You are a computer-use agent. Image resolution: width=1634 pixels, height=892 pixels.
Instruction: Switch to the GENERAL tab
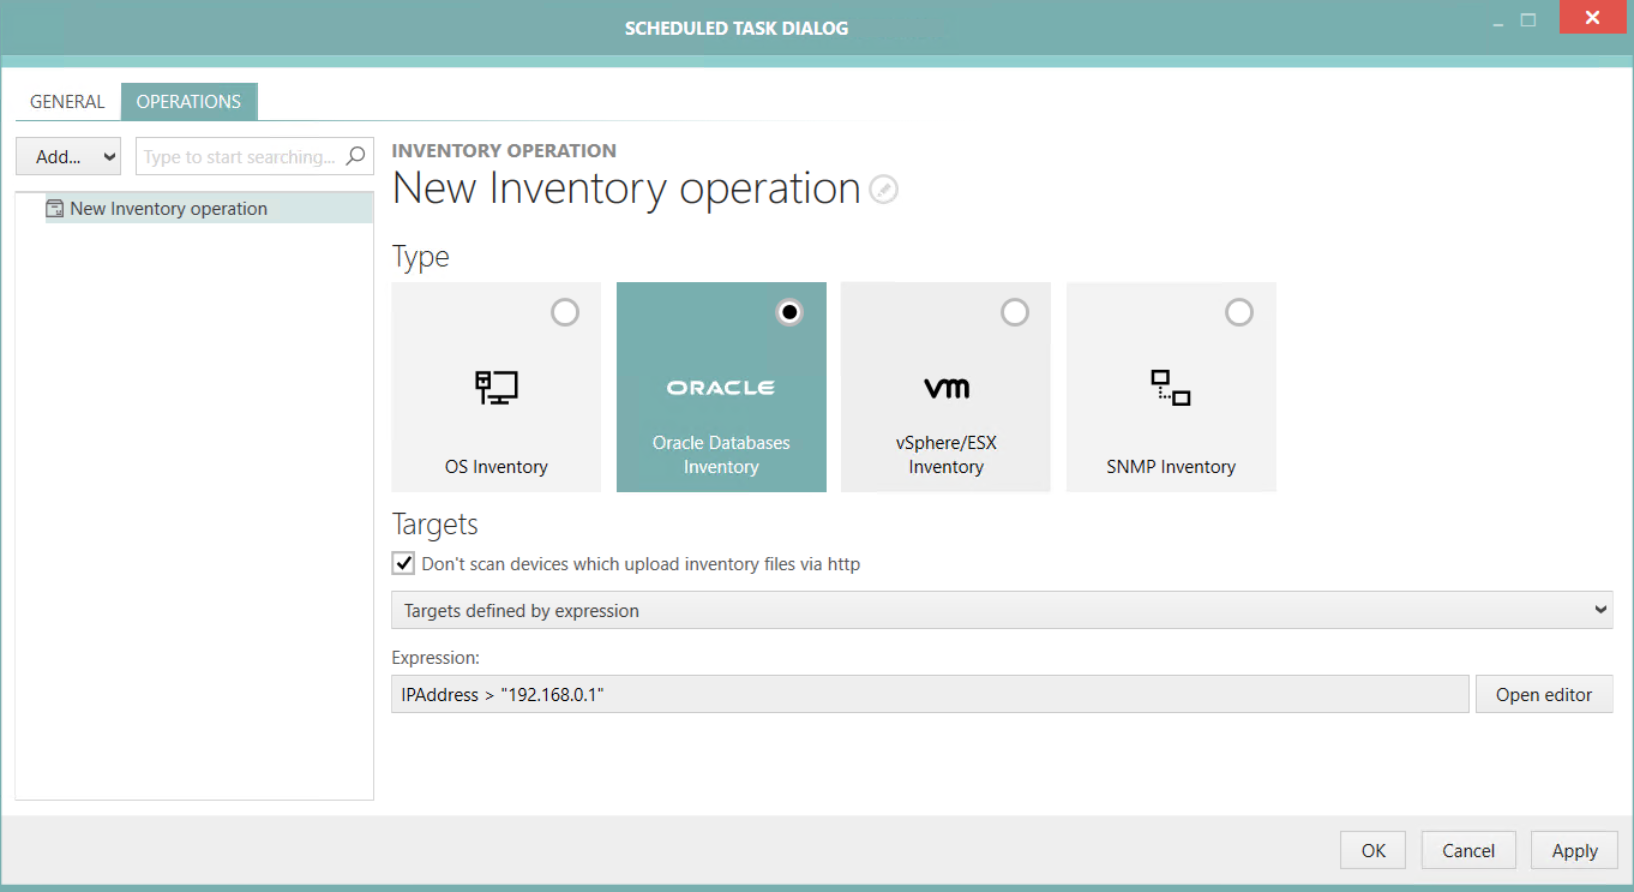(x=67, y=102)
